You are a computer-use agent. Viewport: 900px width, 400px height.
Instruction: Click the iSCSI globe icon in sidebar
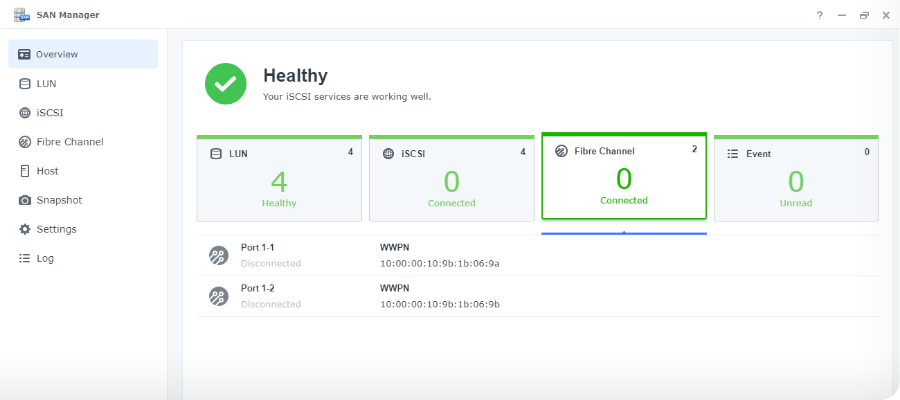(25, 113)
